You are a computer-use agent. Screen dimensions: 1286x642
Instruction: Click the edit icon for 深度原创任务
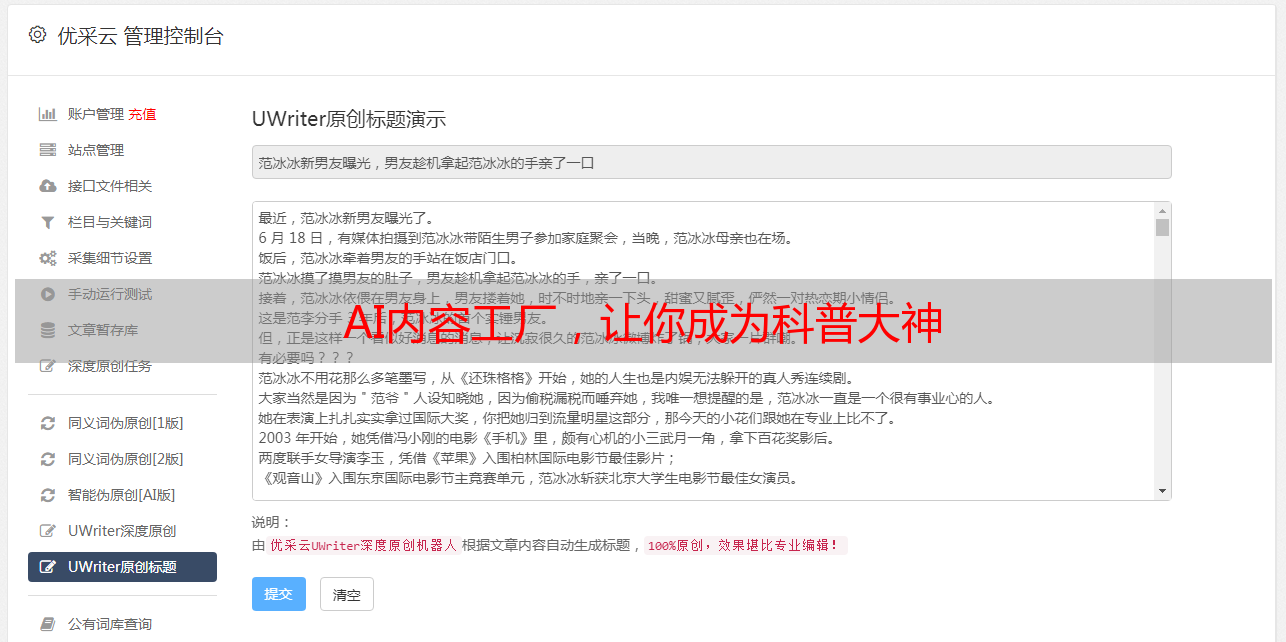tap(47, 366)
